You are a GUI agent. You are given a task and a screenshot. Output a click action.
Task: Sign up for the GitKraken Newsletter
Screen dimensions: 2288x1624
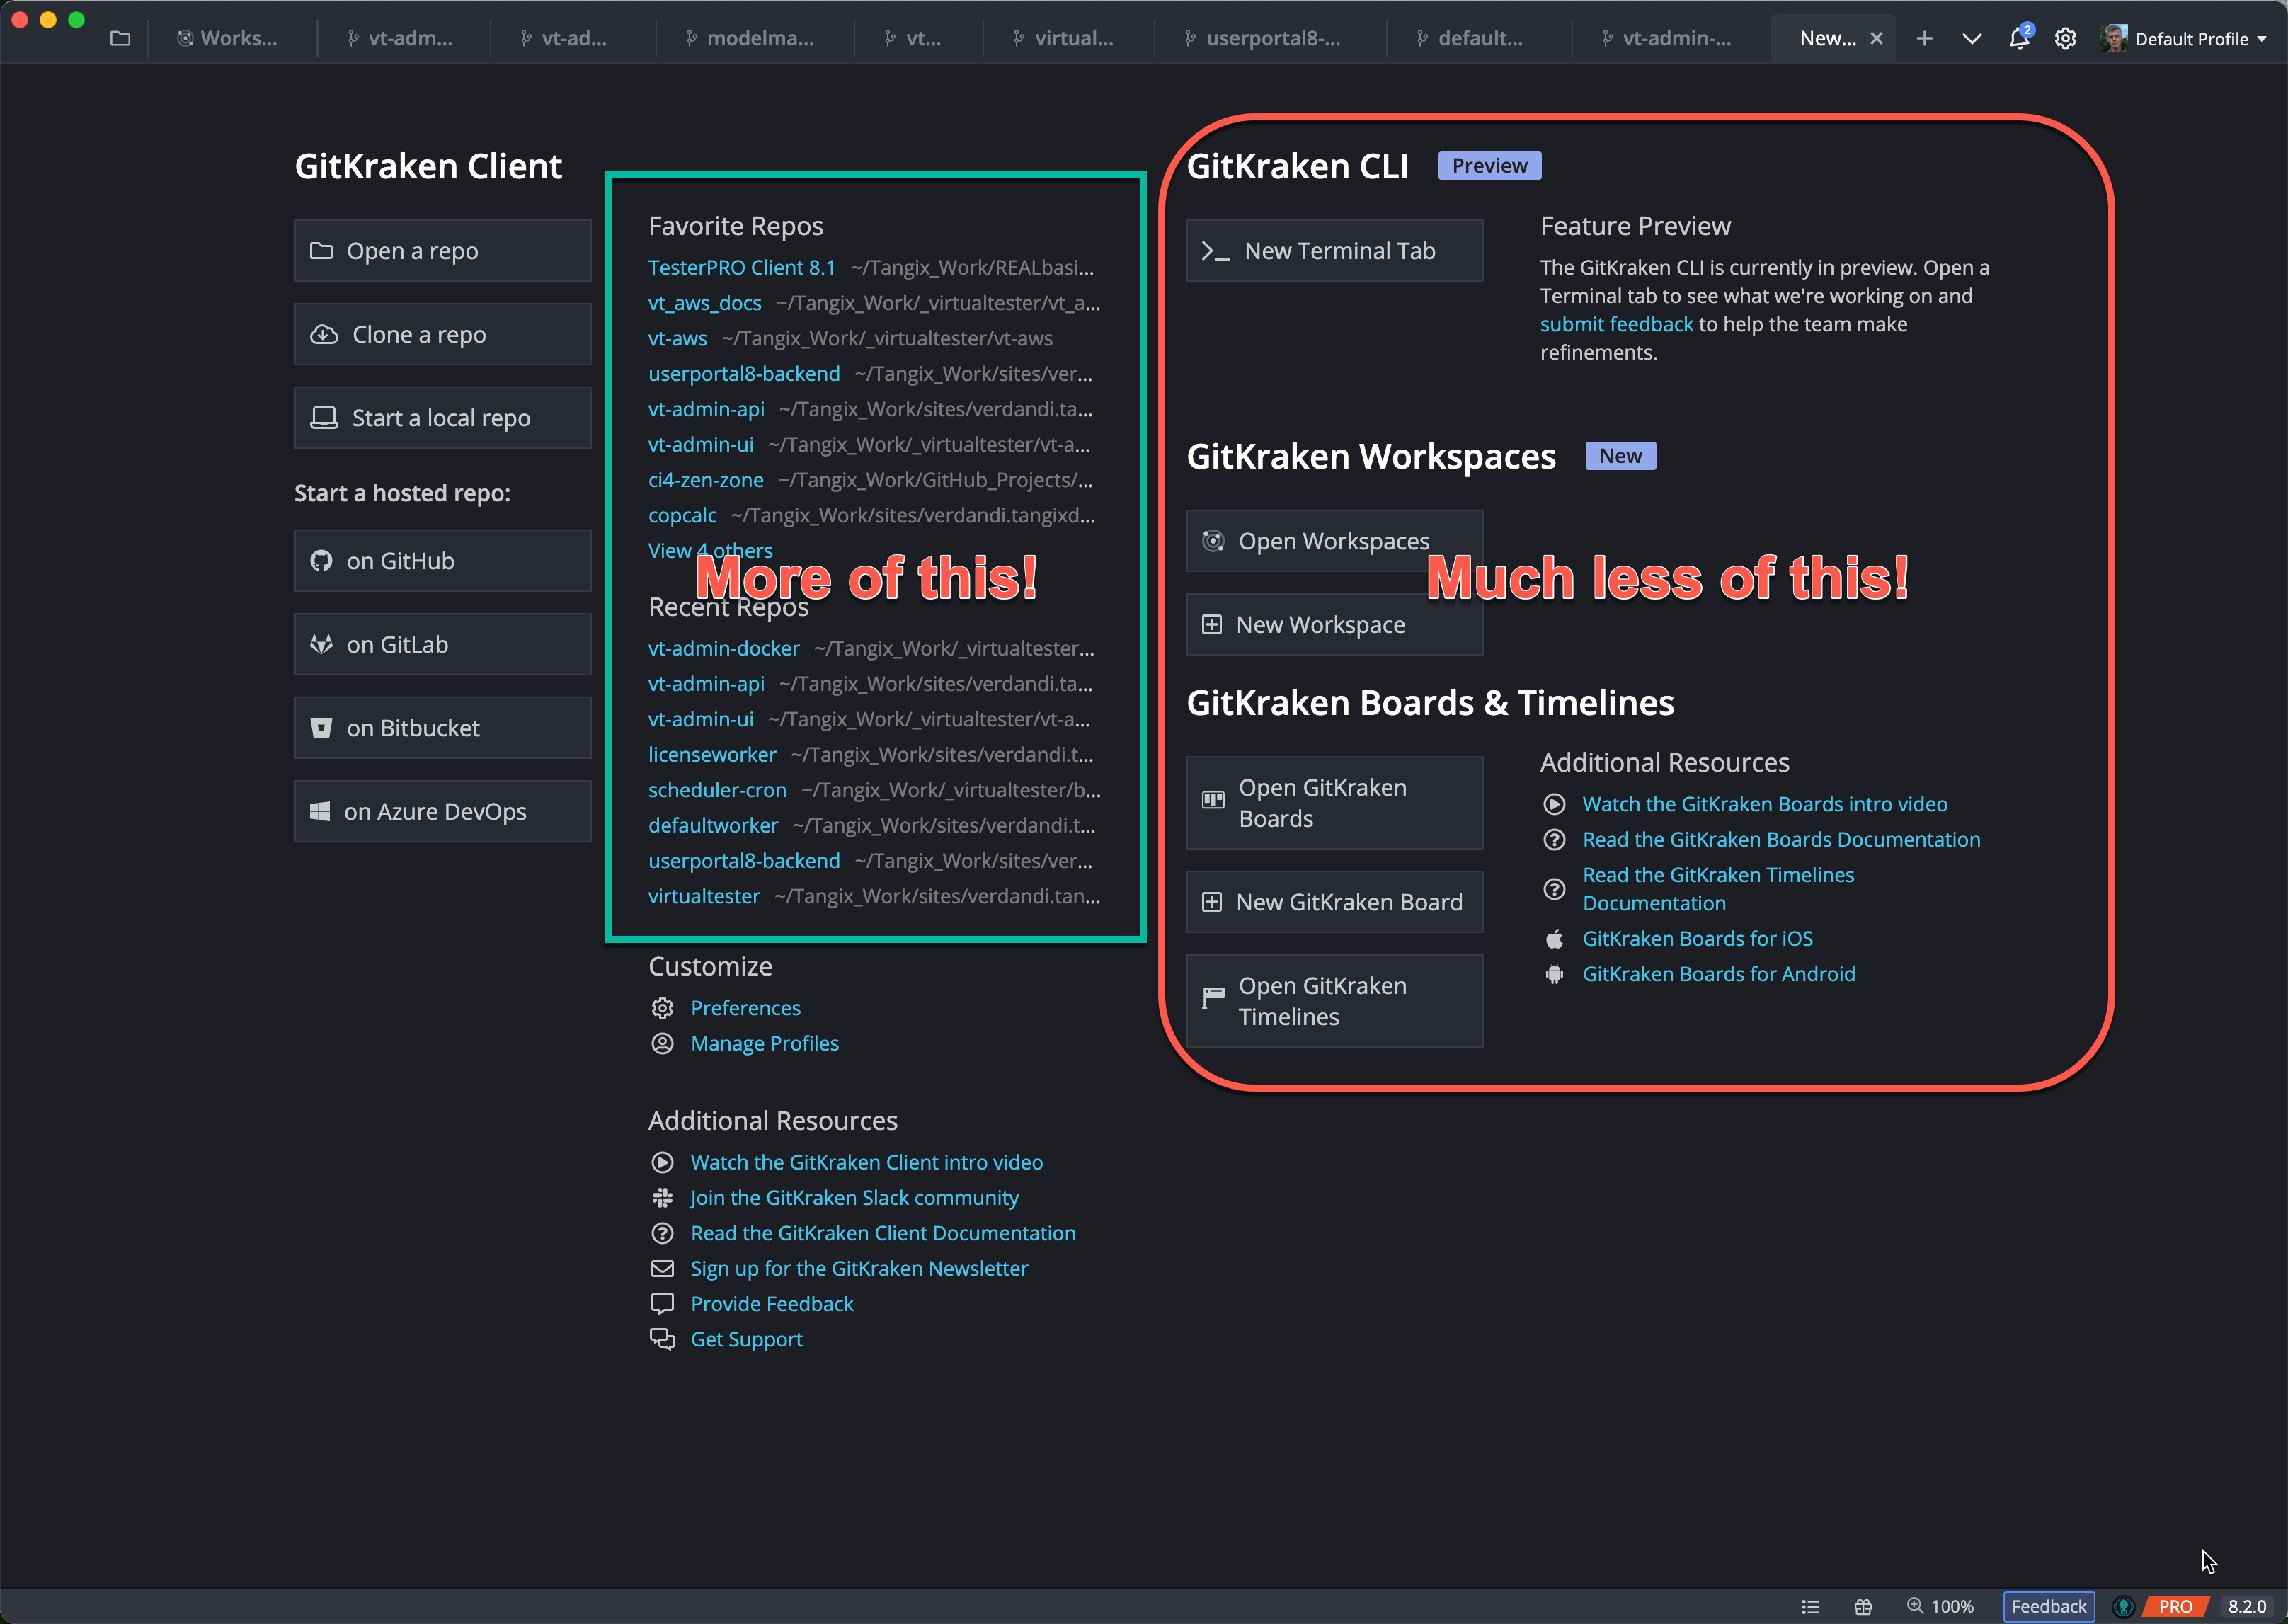[859, 1269]
